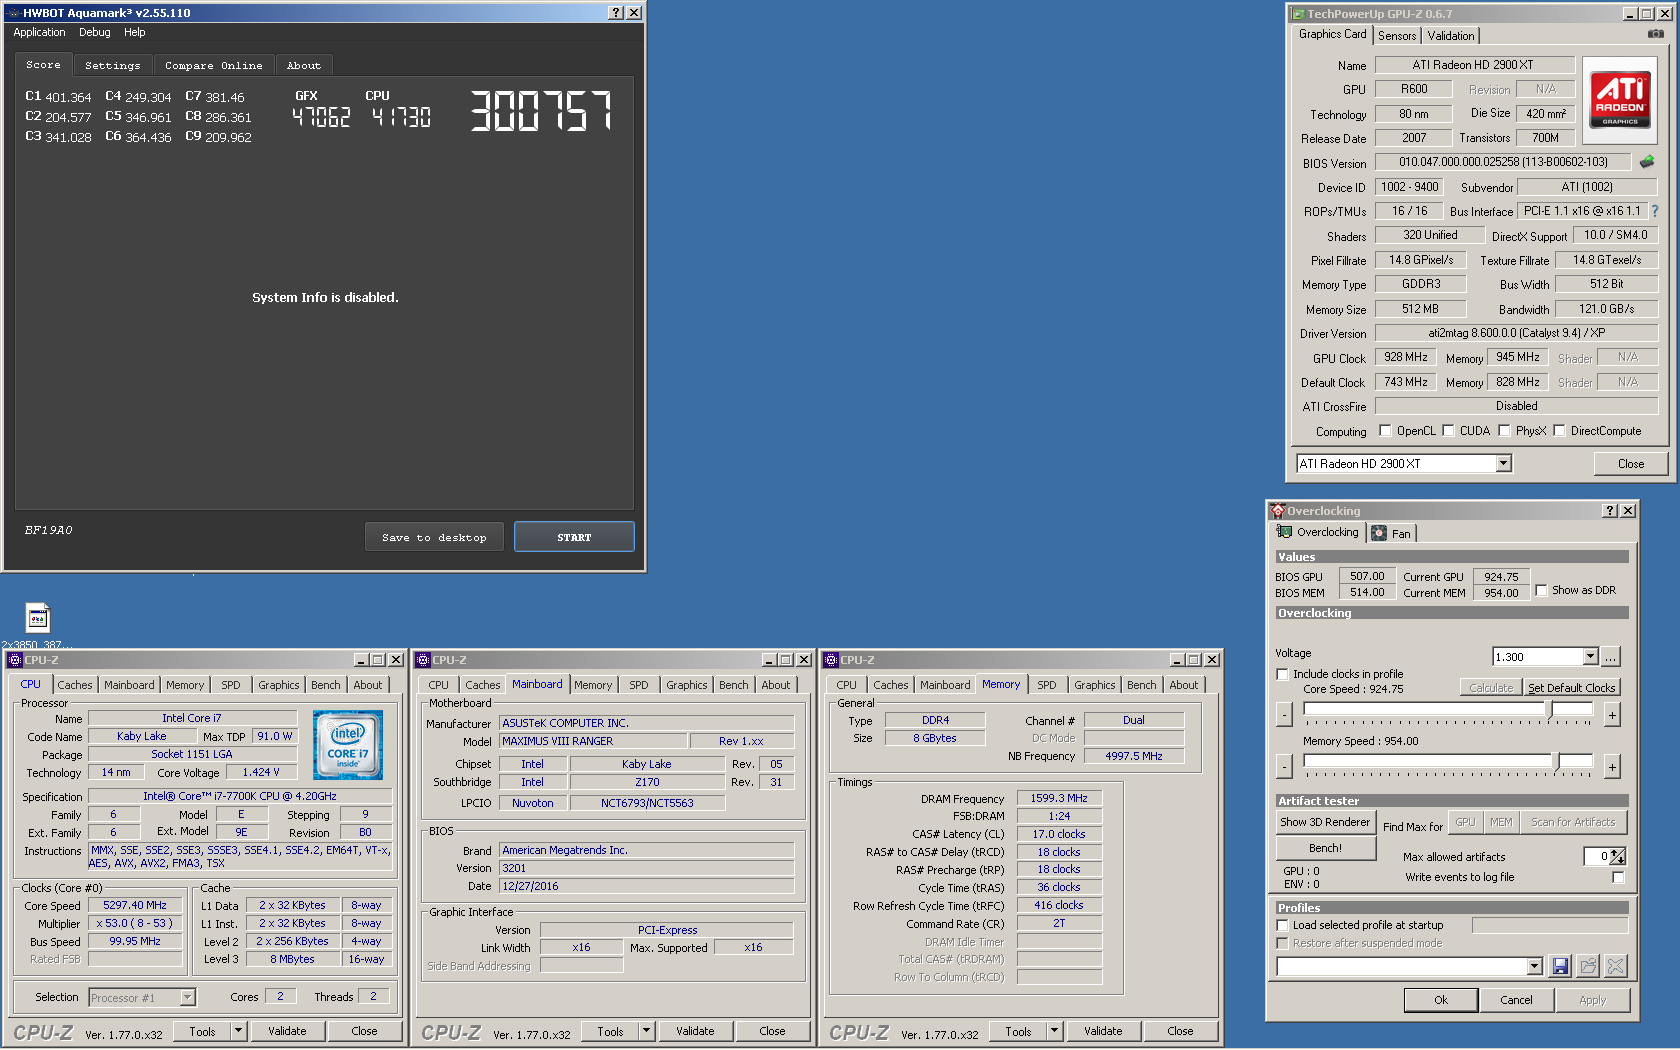The image size is (1680, 1050).
Task: Open the Voltage 1.300 dropdown
Action: tap(1590, 657)
